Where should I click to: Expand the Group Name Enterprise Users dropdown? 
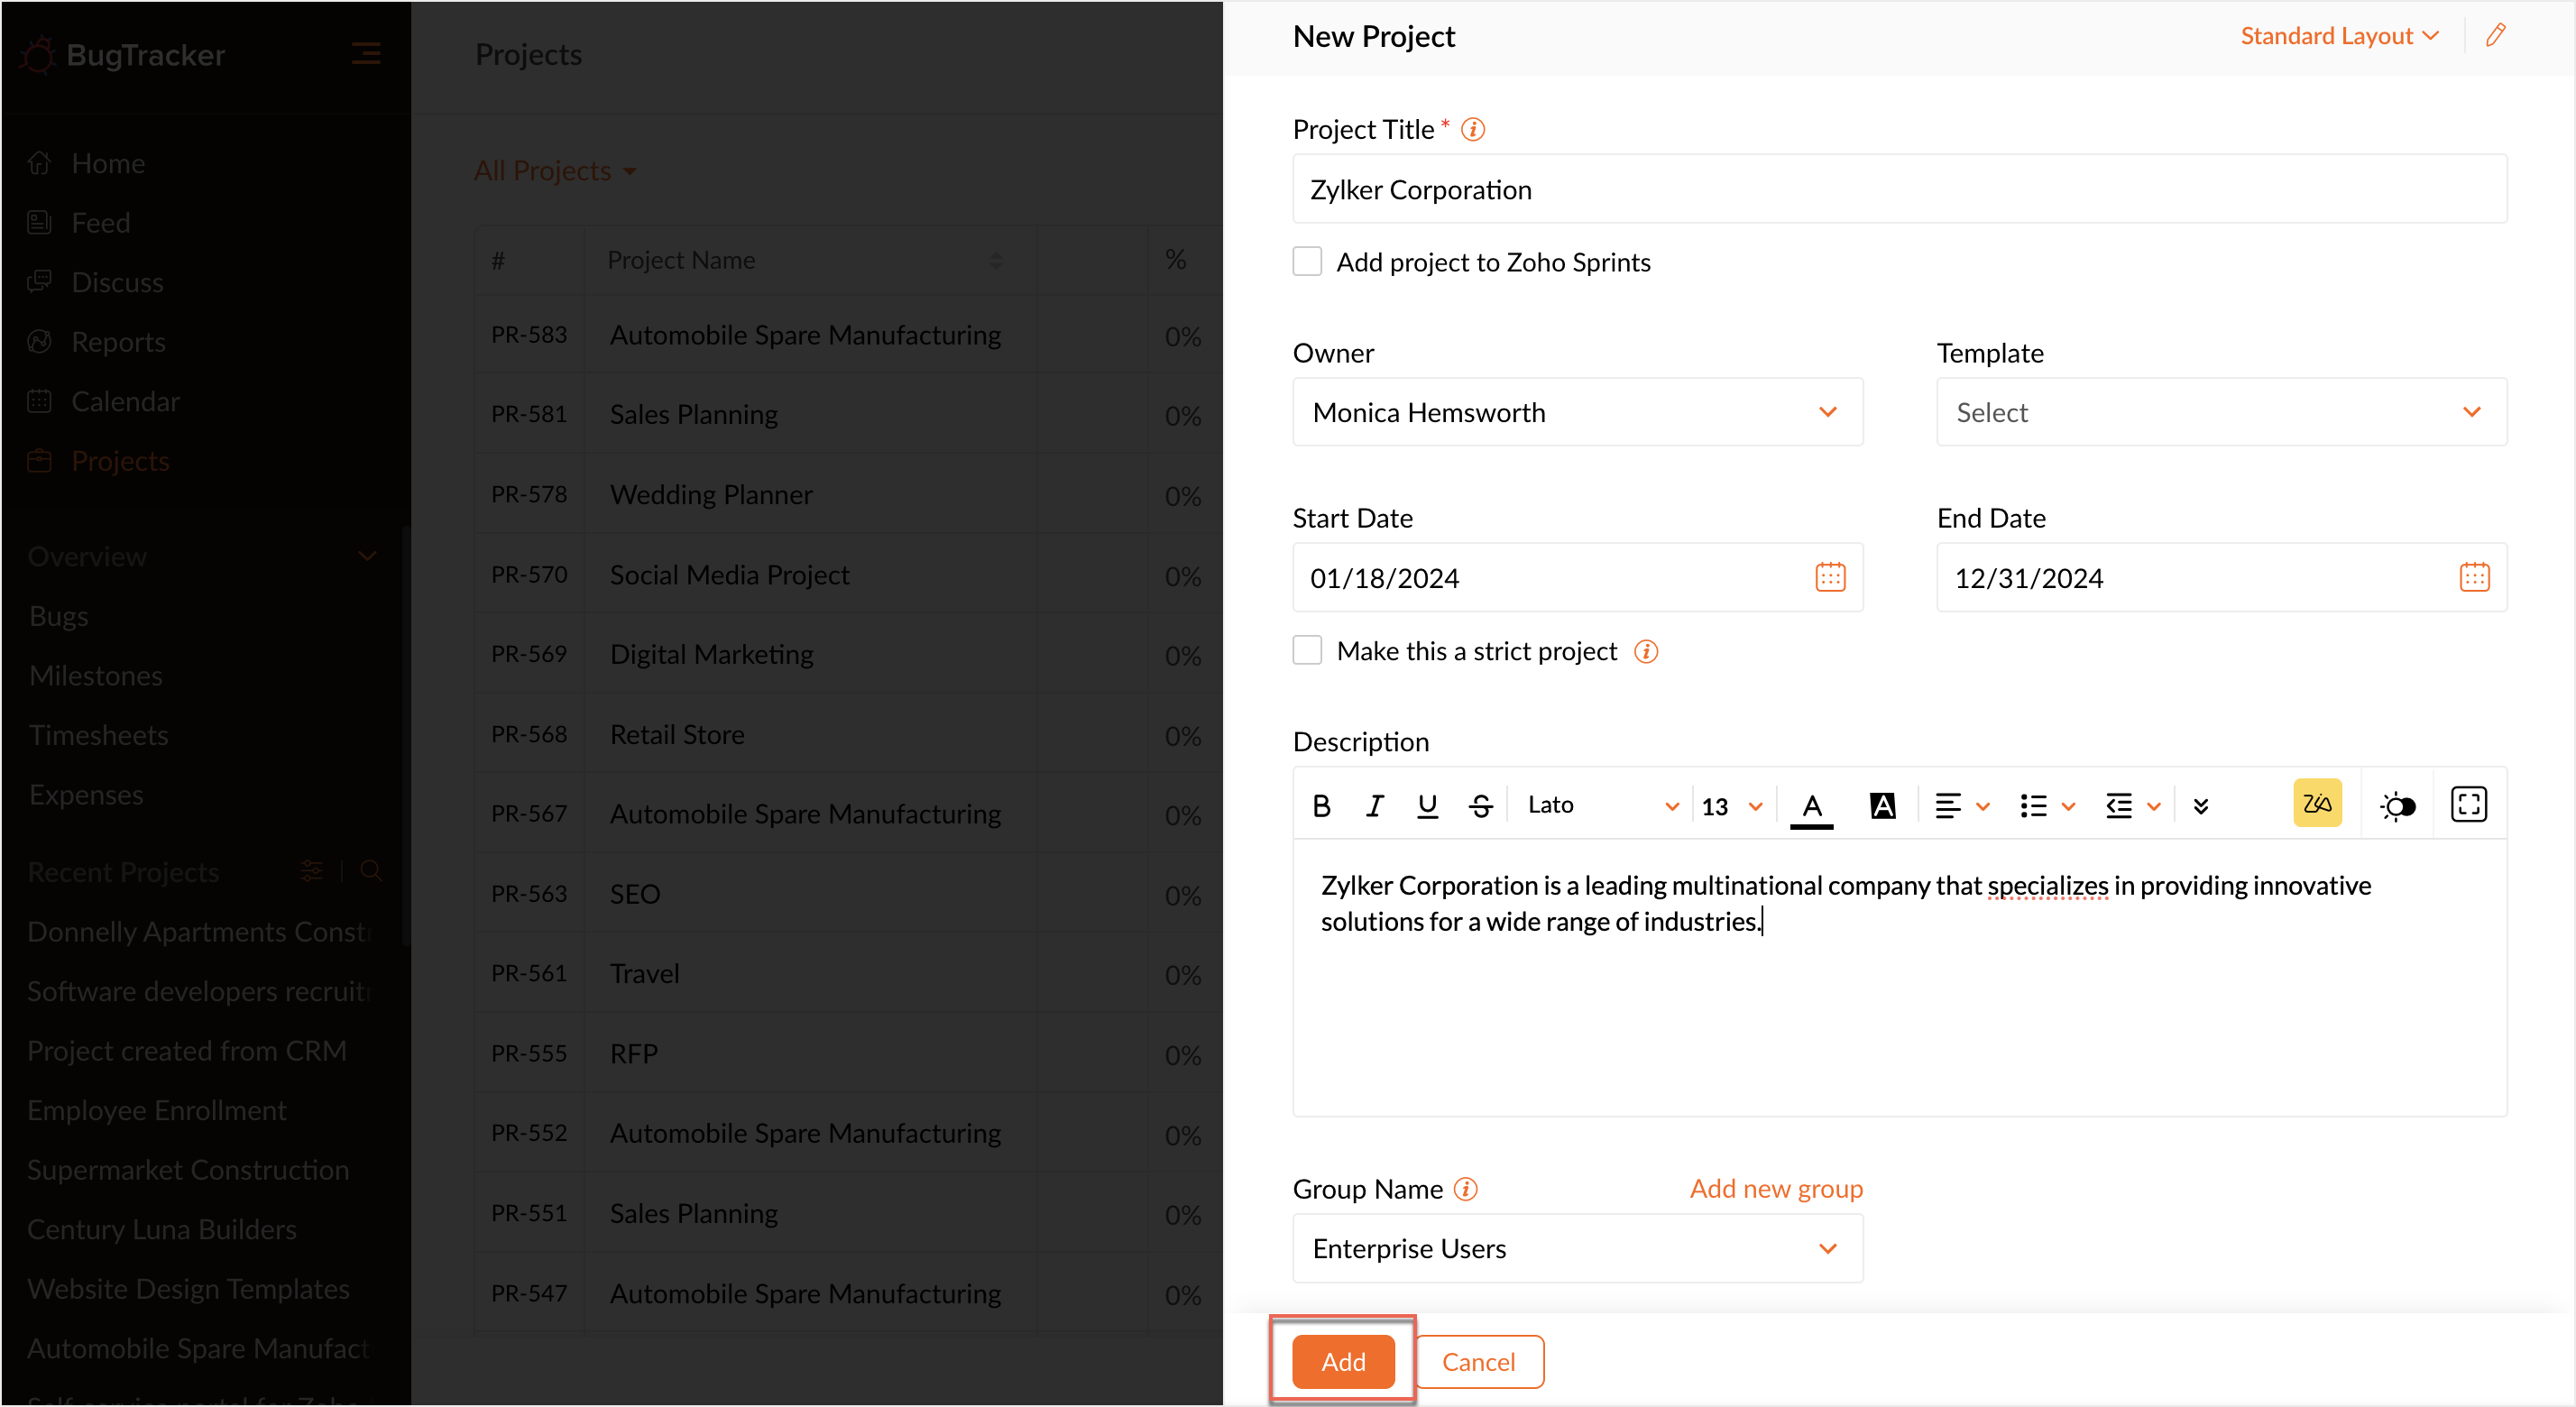click(x=1577, y=1248)
